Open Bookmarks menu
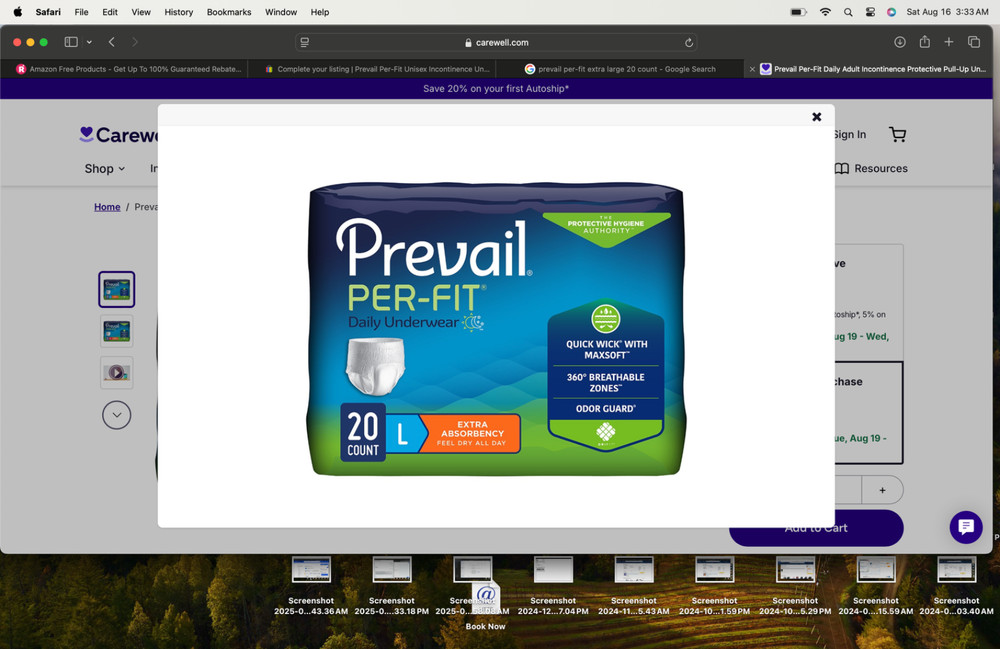This screenshot has height=649, width=1000. (x=229, y=11)
